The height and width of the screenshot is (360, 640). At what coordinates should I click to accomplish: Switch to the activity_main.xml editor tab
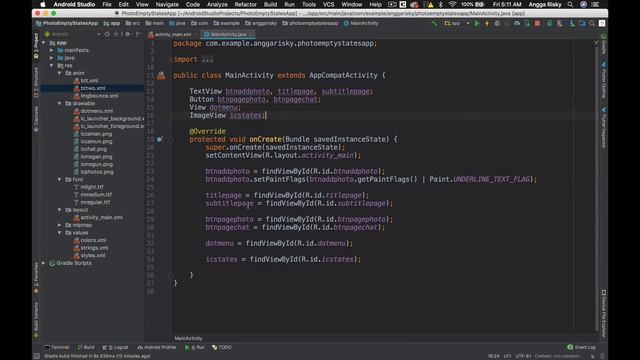(170, 34)
